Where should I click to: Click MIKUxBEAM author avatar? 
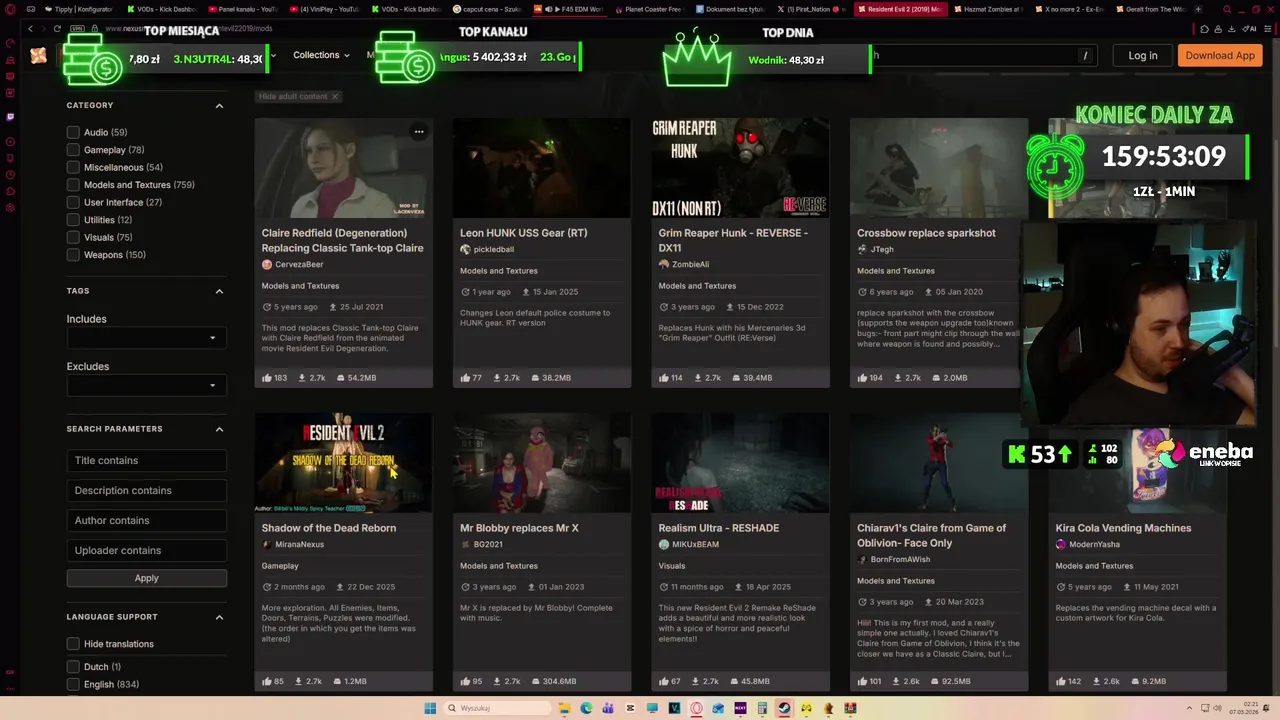[x=664, y=544]
